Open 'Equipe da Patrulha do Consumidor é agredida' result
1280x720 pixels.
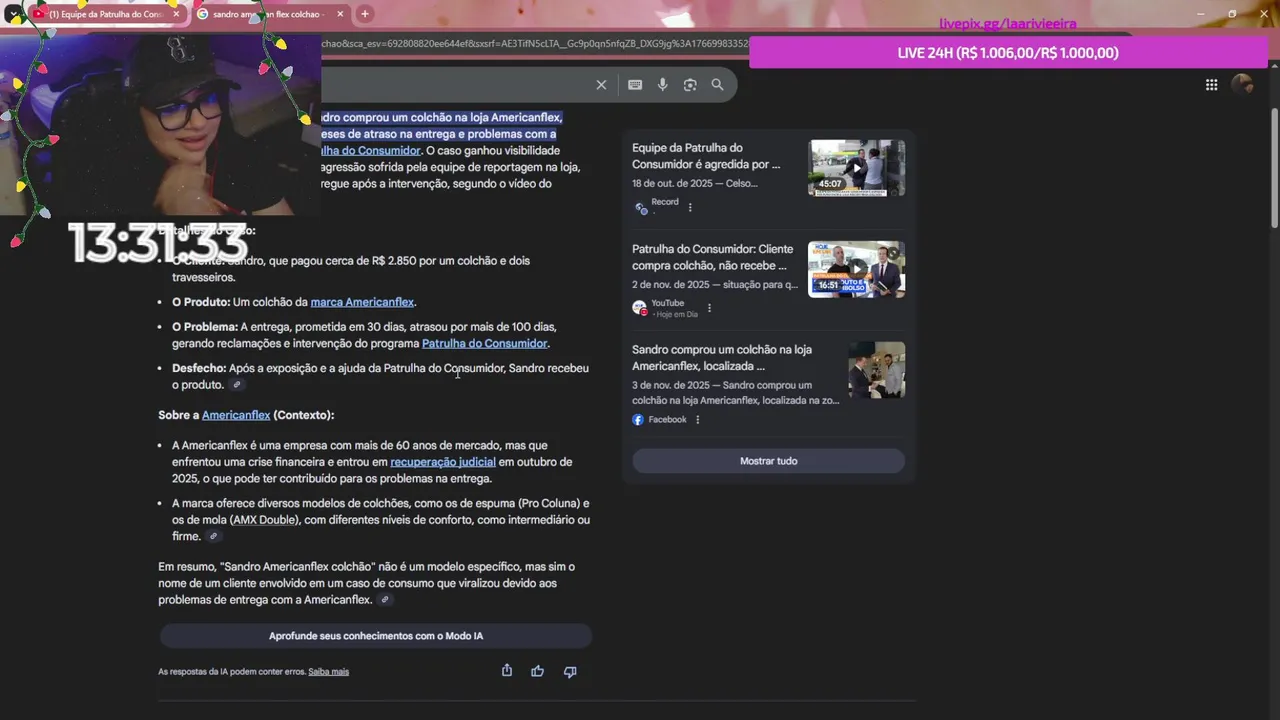pyautogui.click(x=706, y=156)
